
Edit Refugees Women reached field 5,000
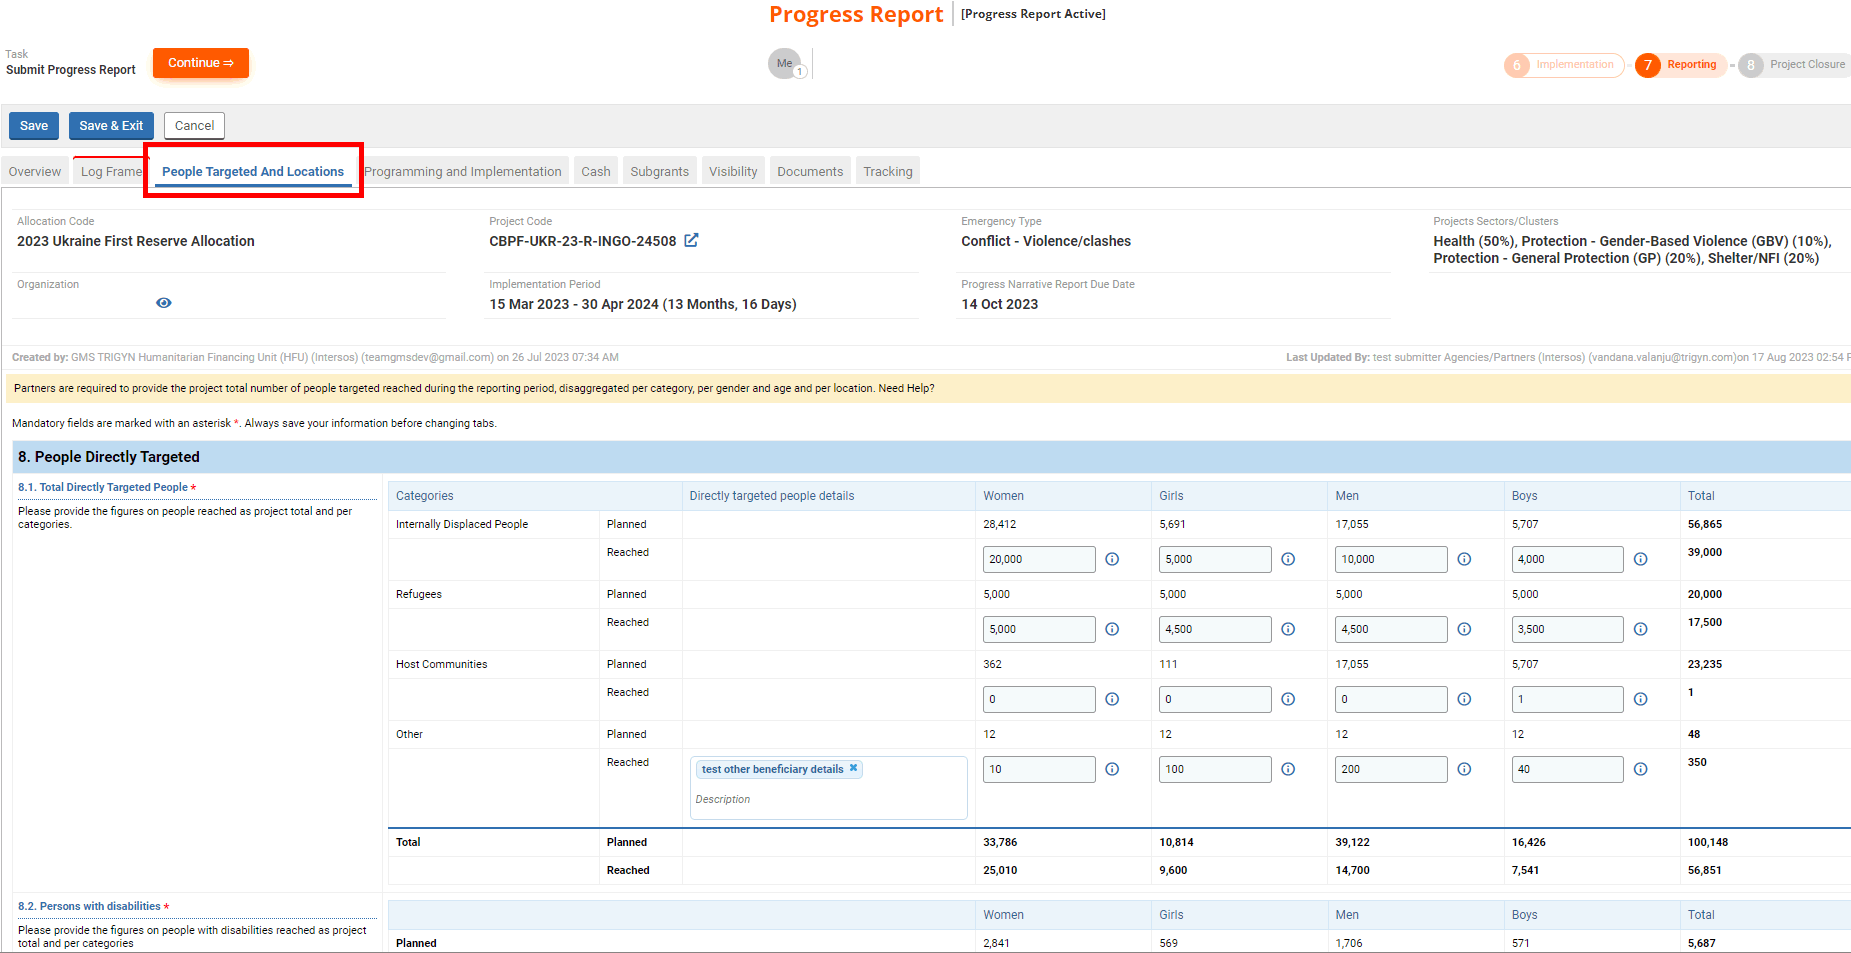pyautogui.click(x=1039, y=629)
